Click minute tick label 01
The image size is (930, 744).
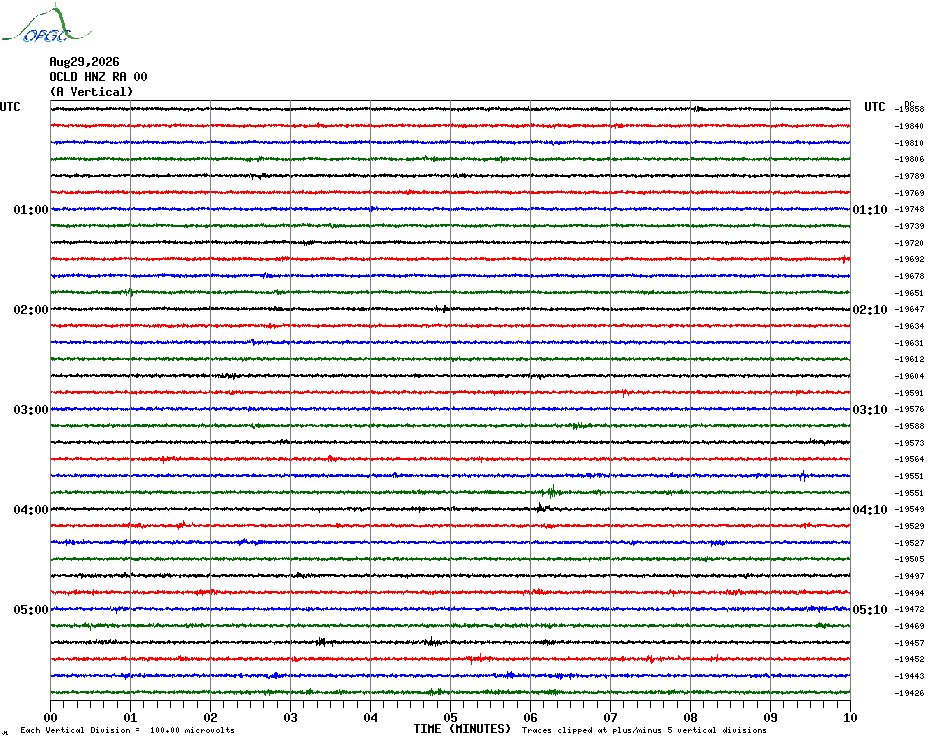130,717
